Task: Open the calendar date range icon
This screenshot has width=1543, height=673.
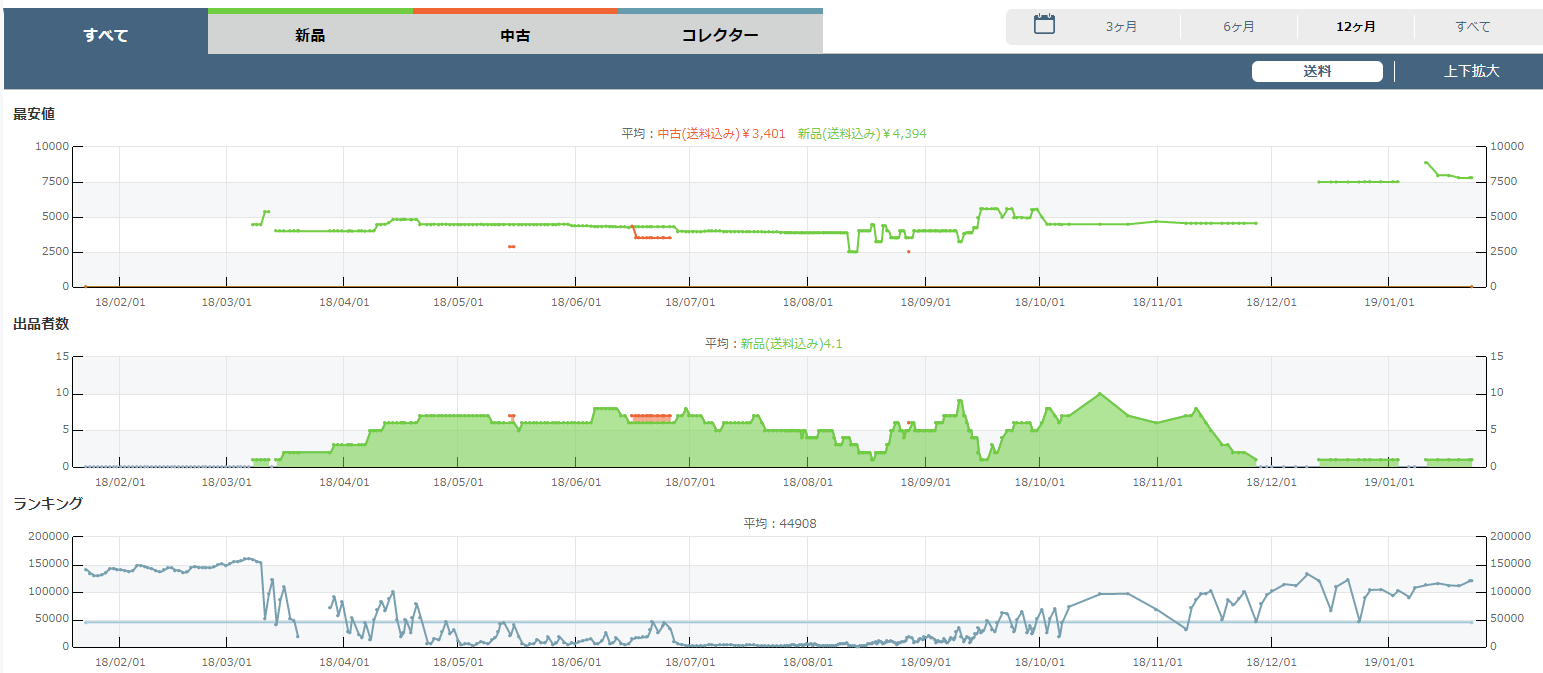Action: [1044, 25]
